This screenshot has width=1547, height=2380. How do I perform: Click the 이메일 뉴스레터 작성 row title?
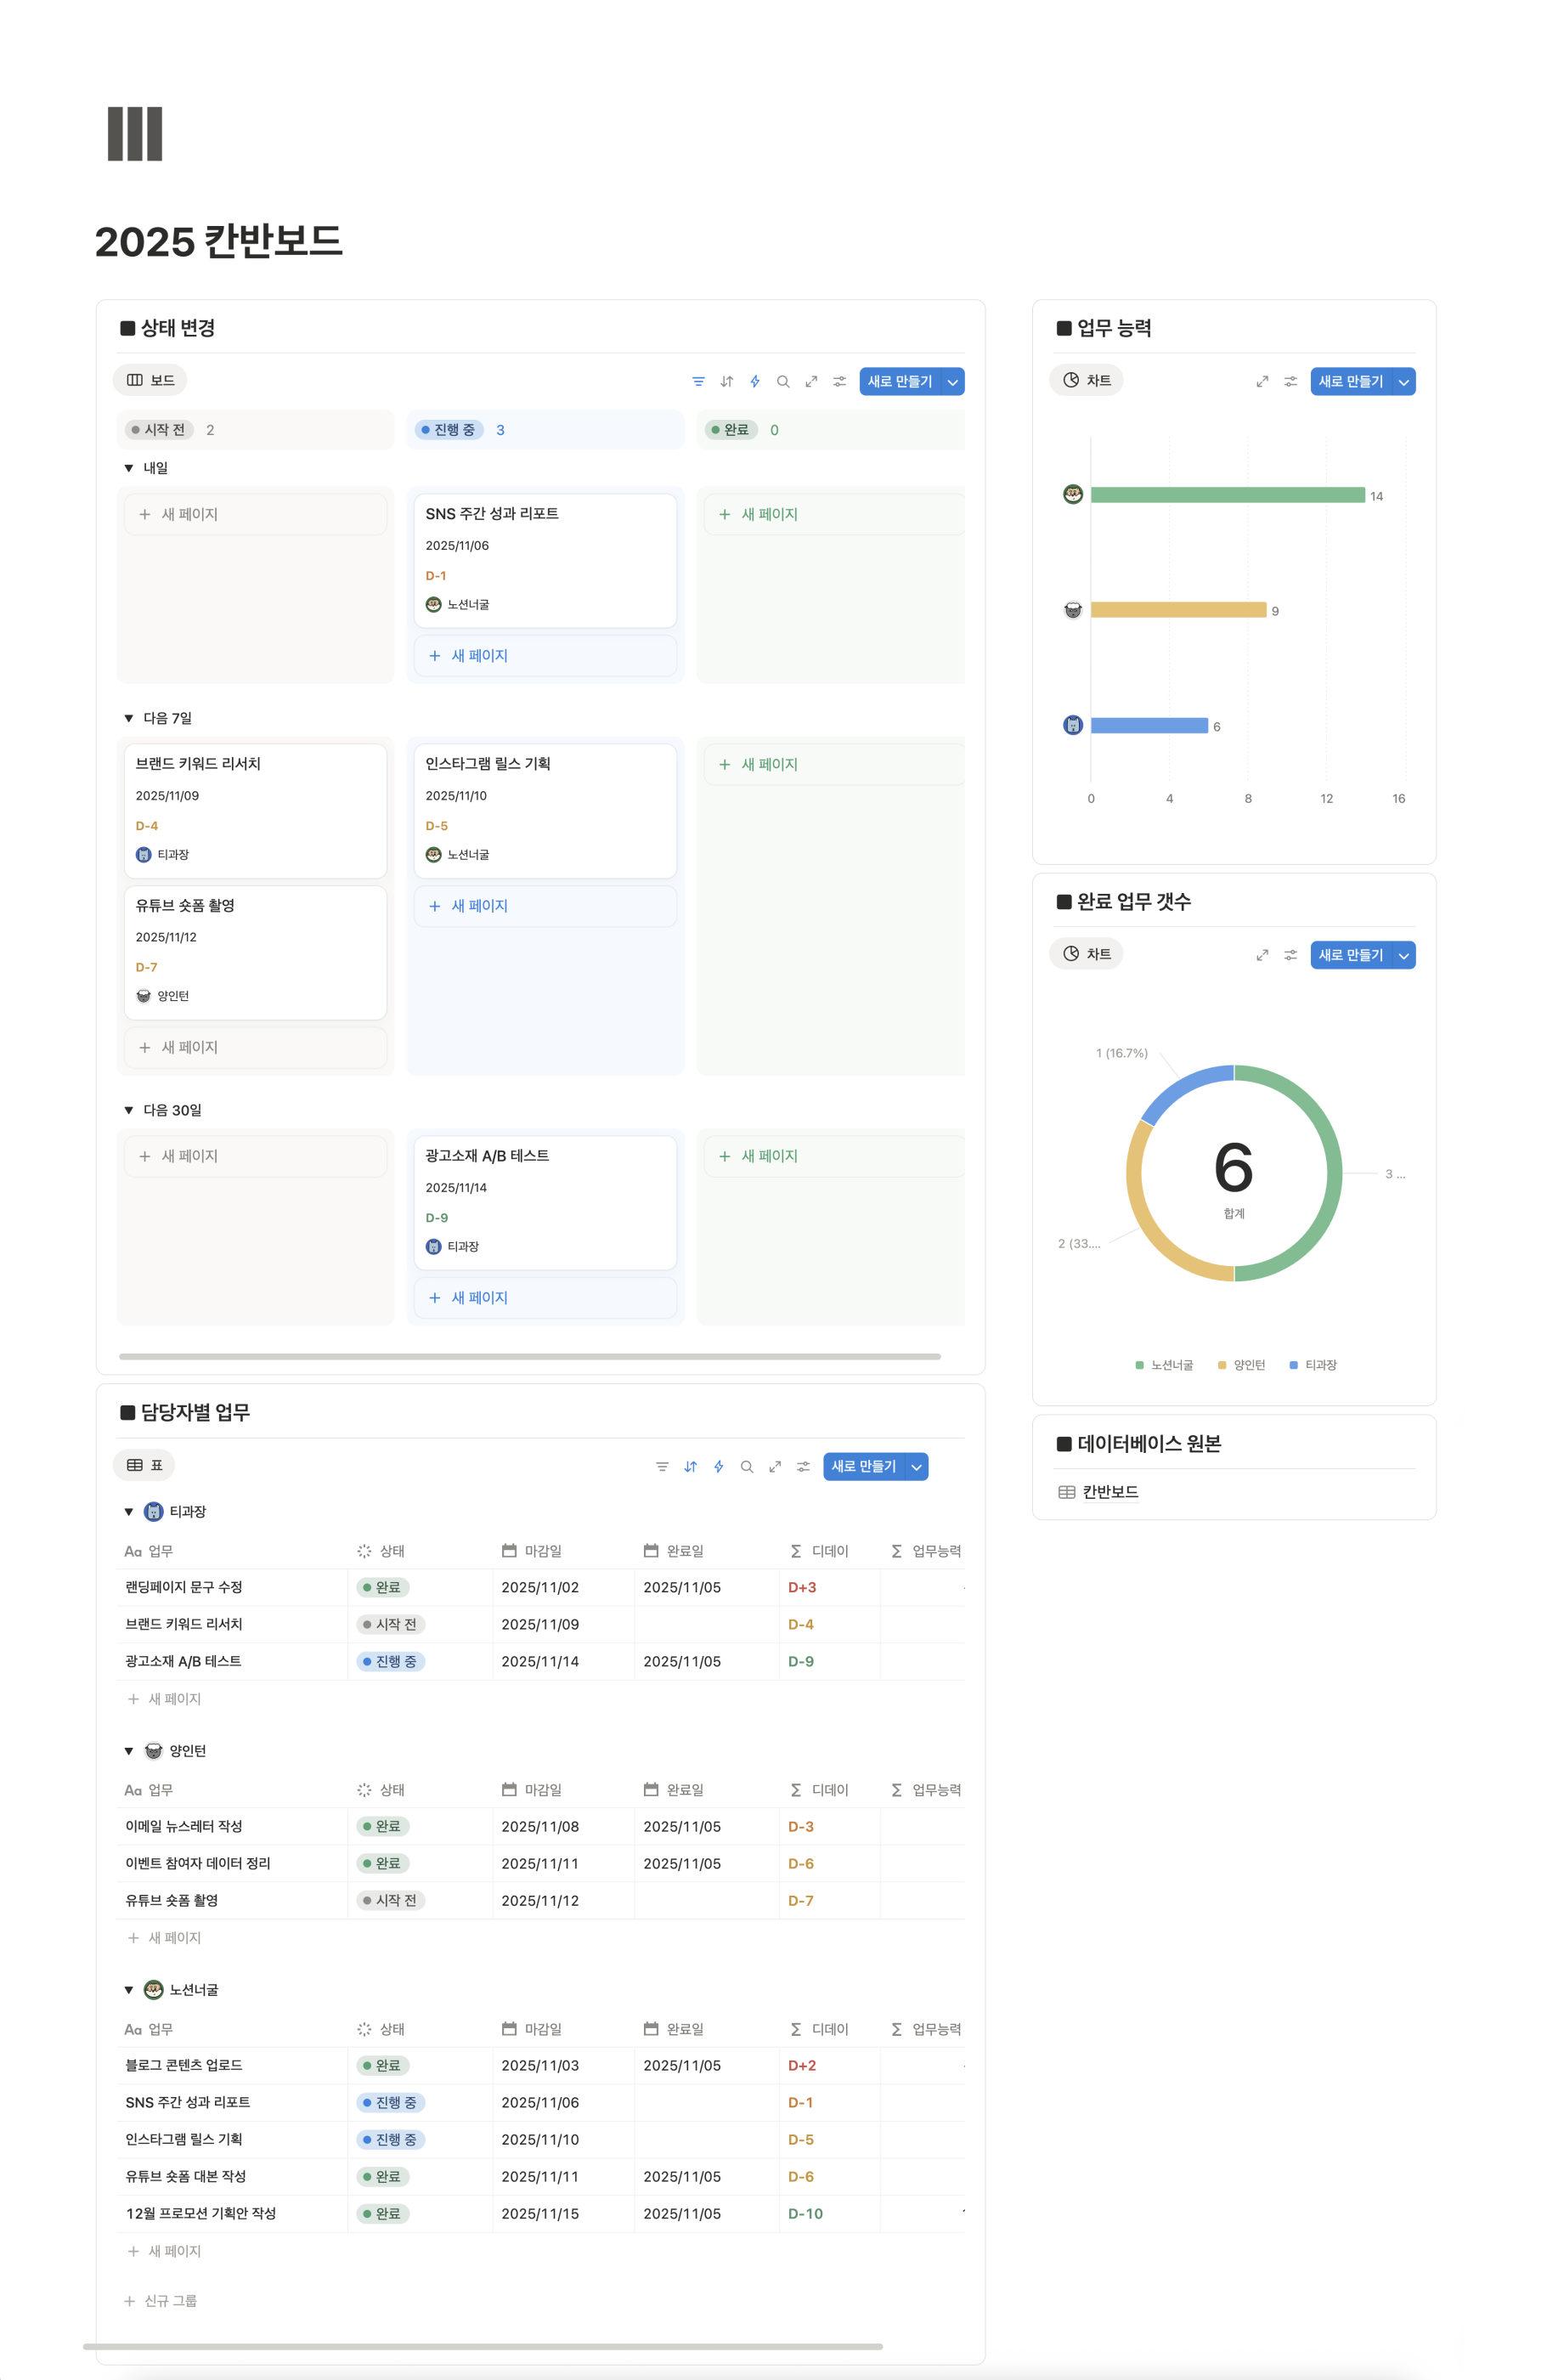[184, 1826]
